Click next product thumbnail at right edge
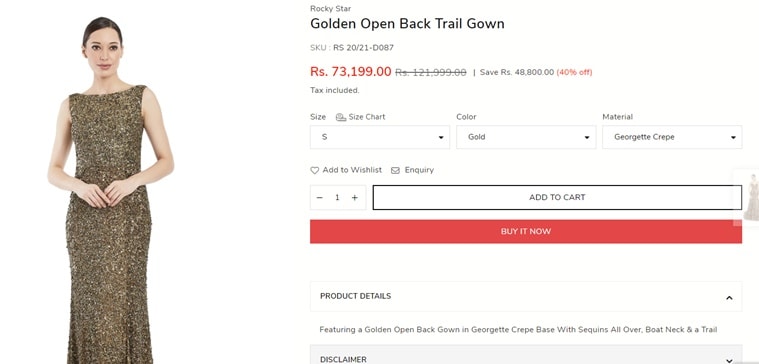 pyautogui.click(x=750, y=197)
